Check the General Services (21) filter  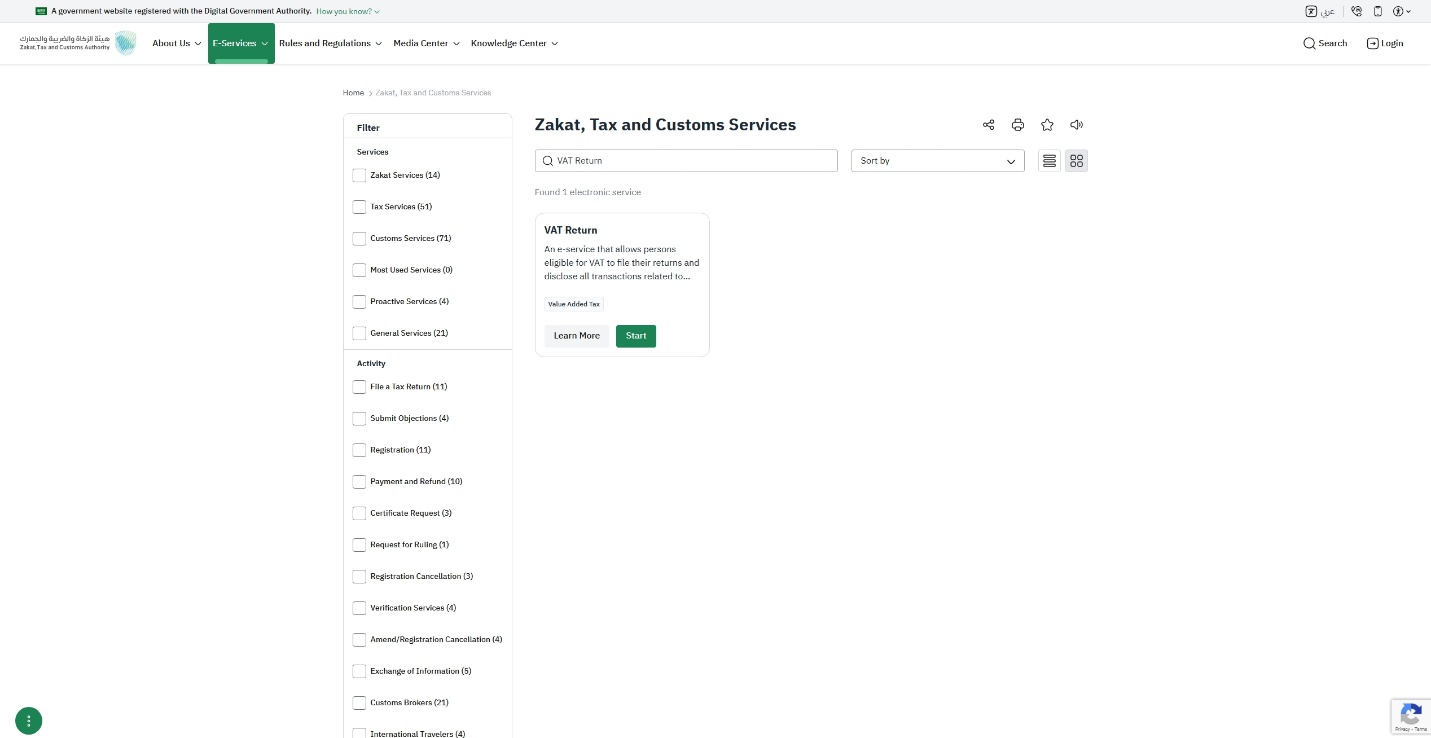(x=359, y=333)
